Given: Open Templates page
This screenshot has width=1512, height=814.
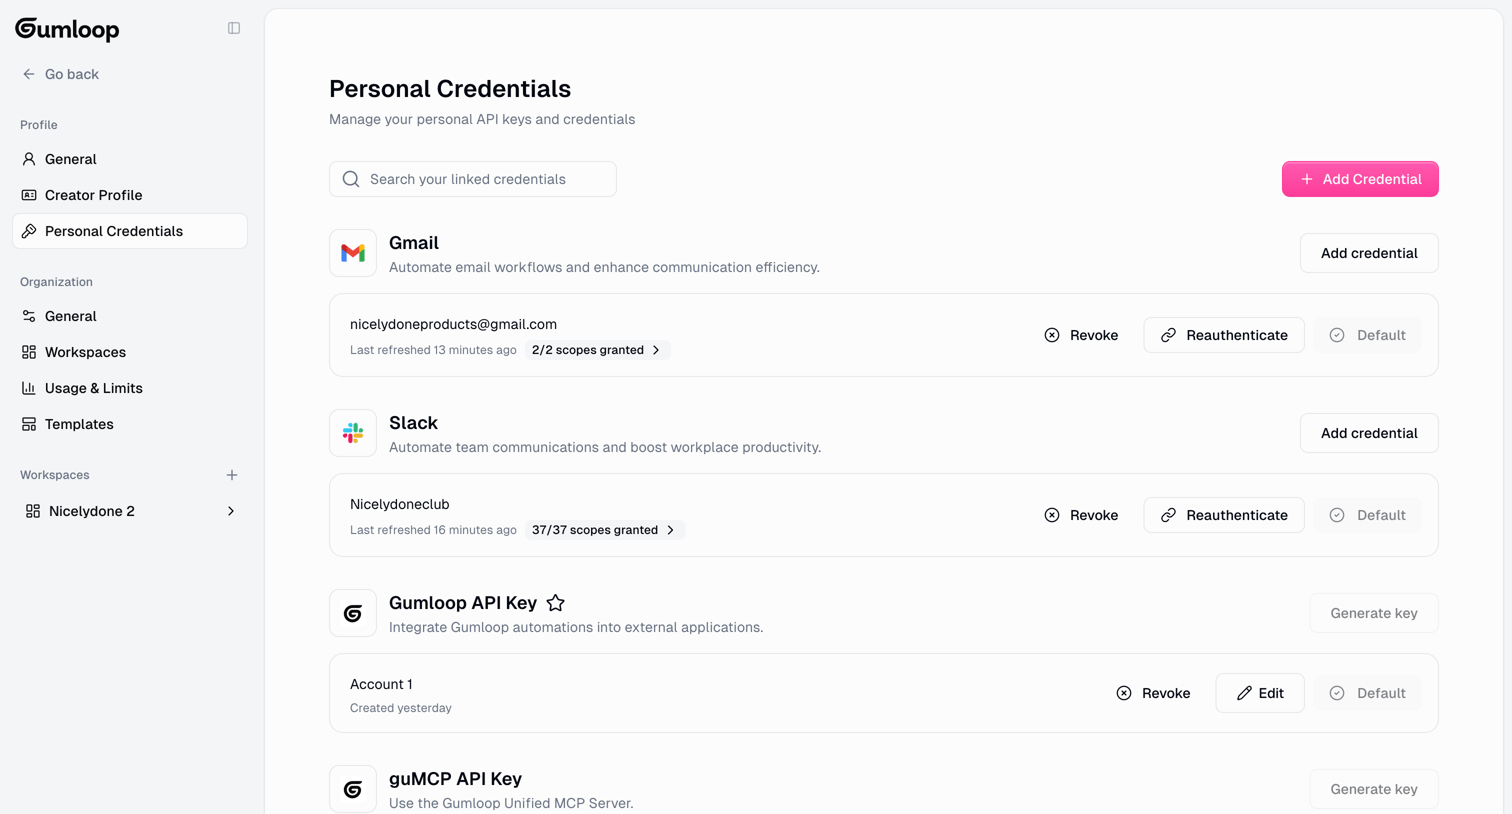Looking at the screenshot, I should pyautogui.click(x=130, y=424).
